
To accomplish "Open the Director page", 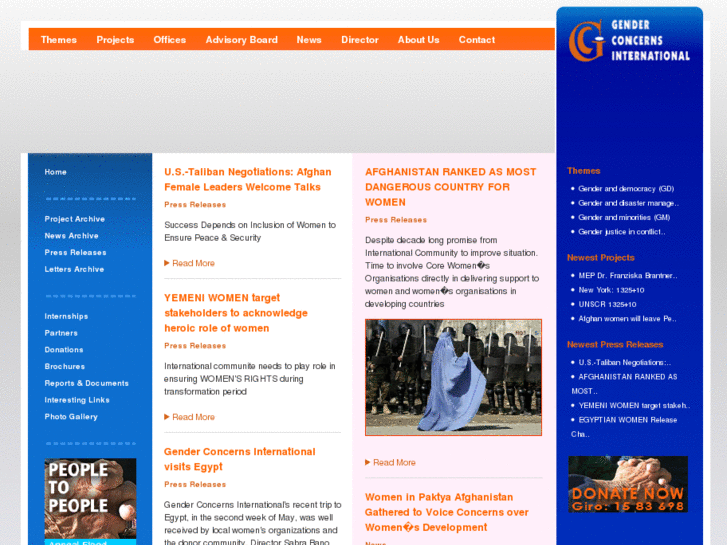I will pyautogui.click(x=360, y=40).
